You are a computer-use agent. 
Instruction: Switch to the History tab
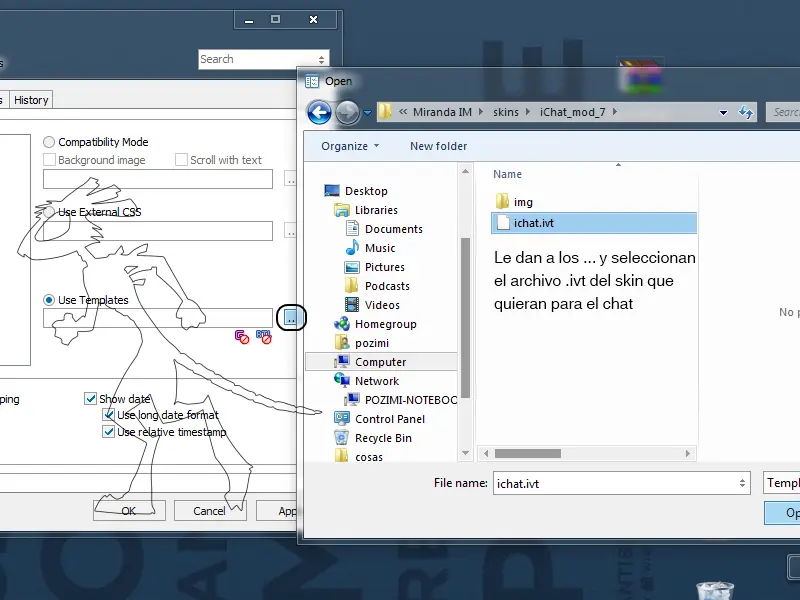click(31, 100)
